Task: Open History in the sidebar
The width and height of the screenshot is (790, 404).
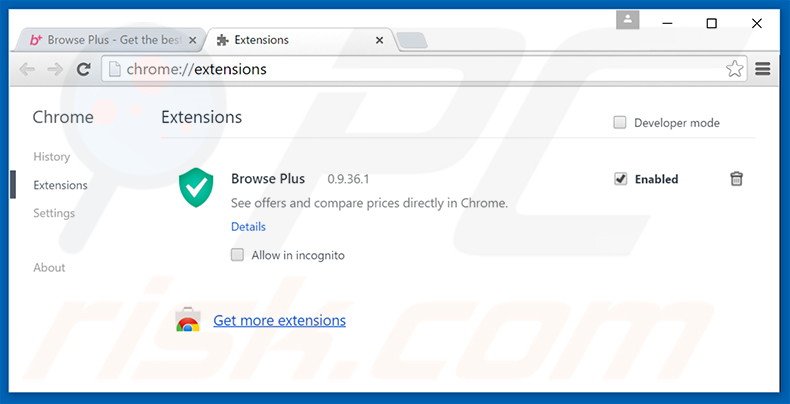Action: coord(51,157)
